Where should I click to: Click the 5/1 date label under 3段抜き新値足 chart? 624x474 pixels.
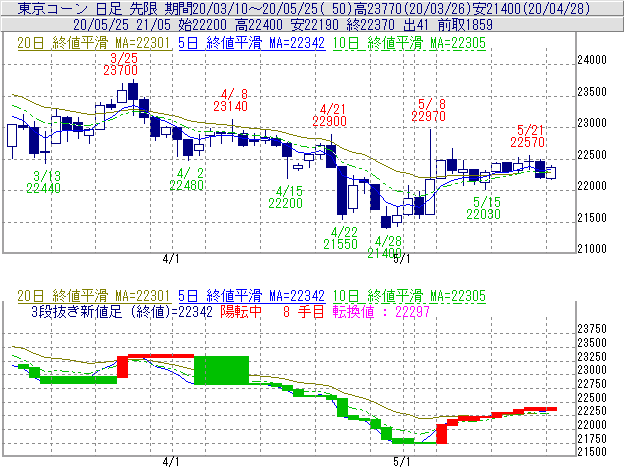402,462
